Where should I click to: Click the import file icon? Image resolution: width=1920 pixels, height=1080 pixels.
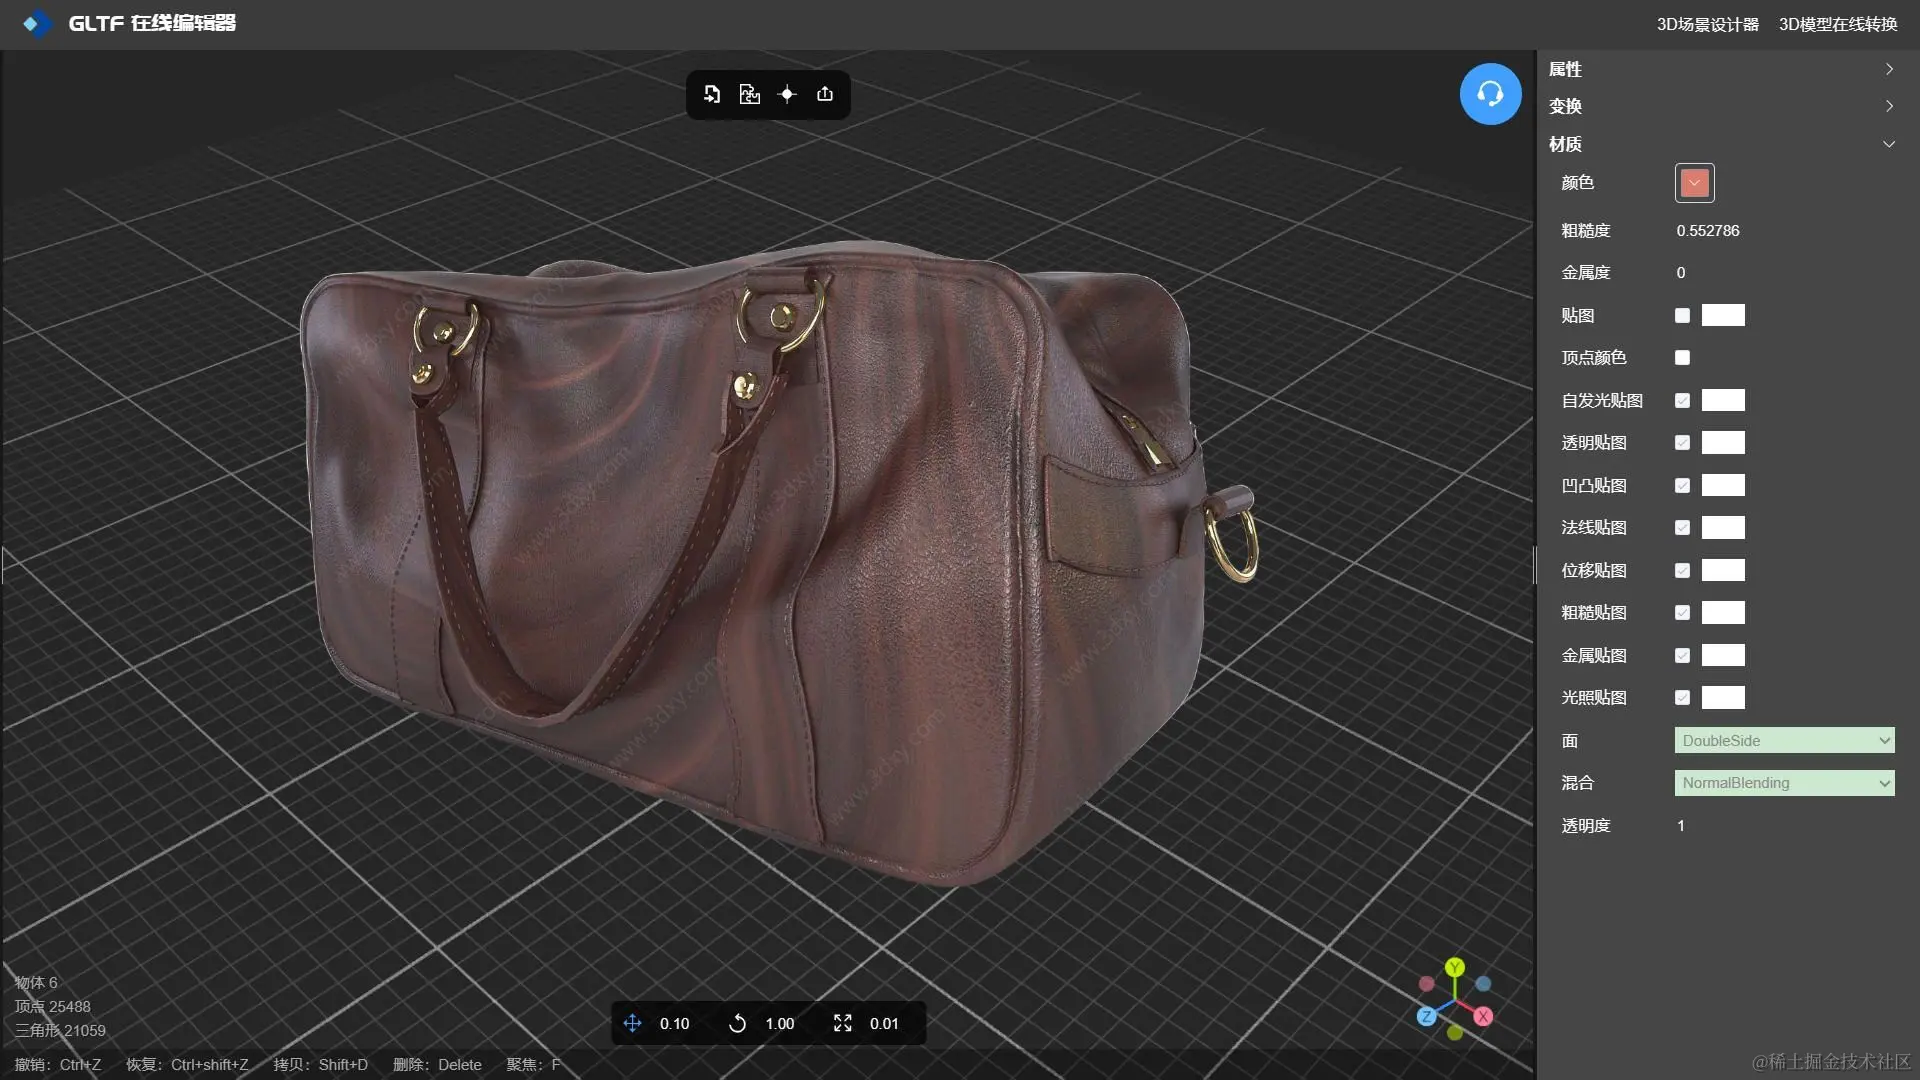click(712, 94)
